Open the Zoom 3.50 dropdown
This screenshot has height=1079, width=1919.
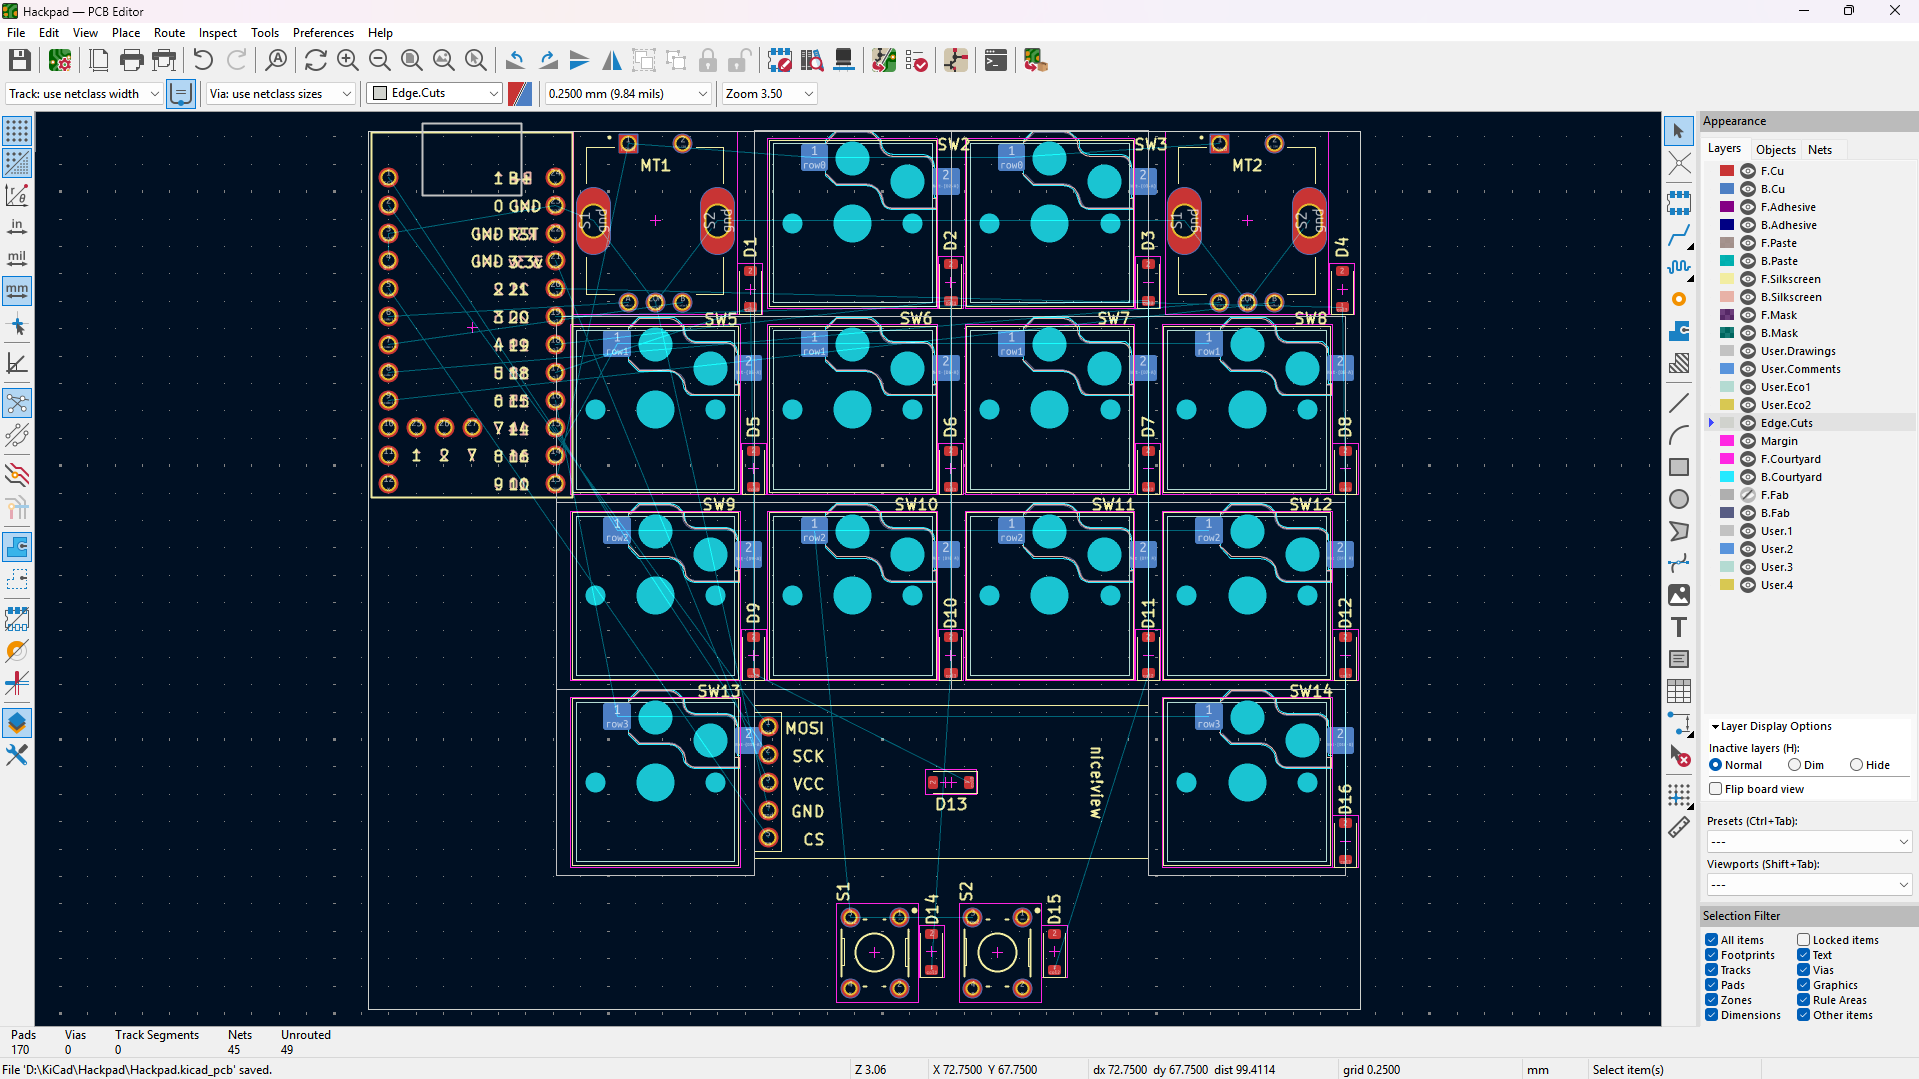(x=808, y=93)
